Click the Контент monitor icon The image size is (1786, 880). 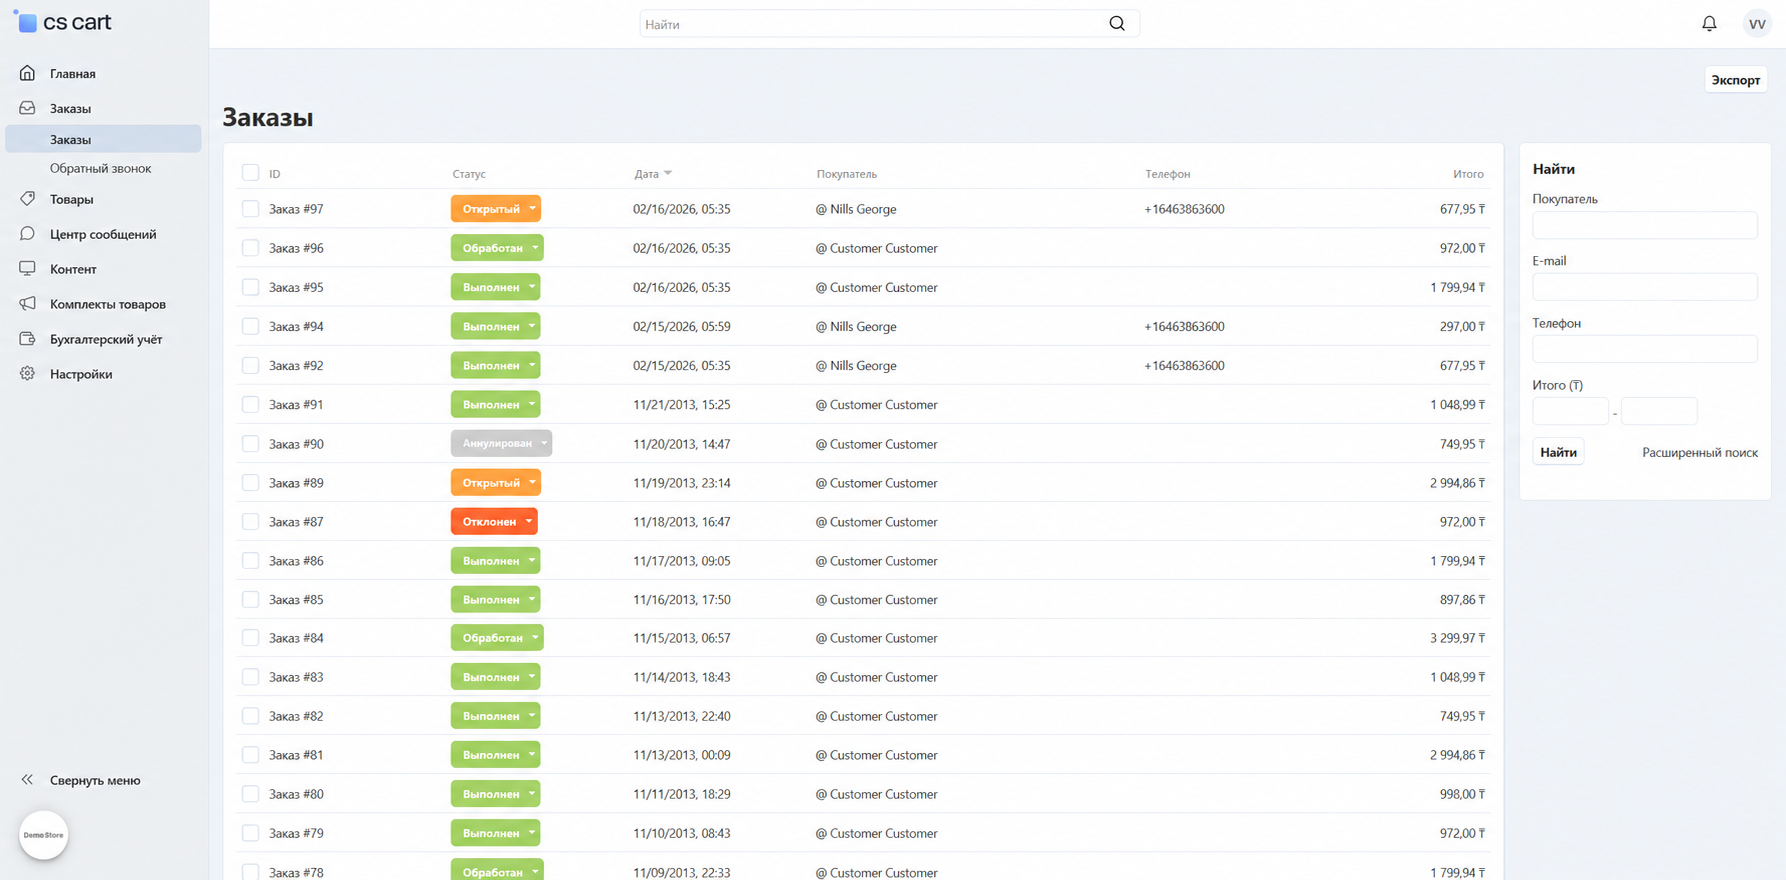27,269
